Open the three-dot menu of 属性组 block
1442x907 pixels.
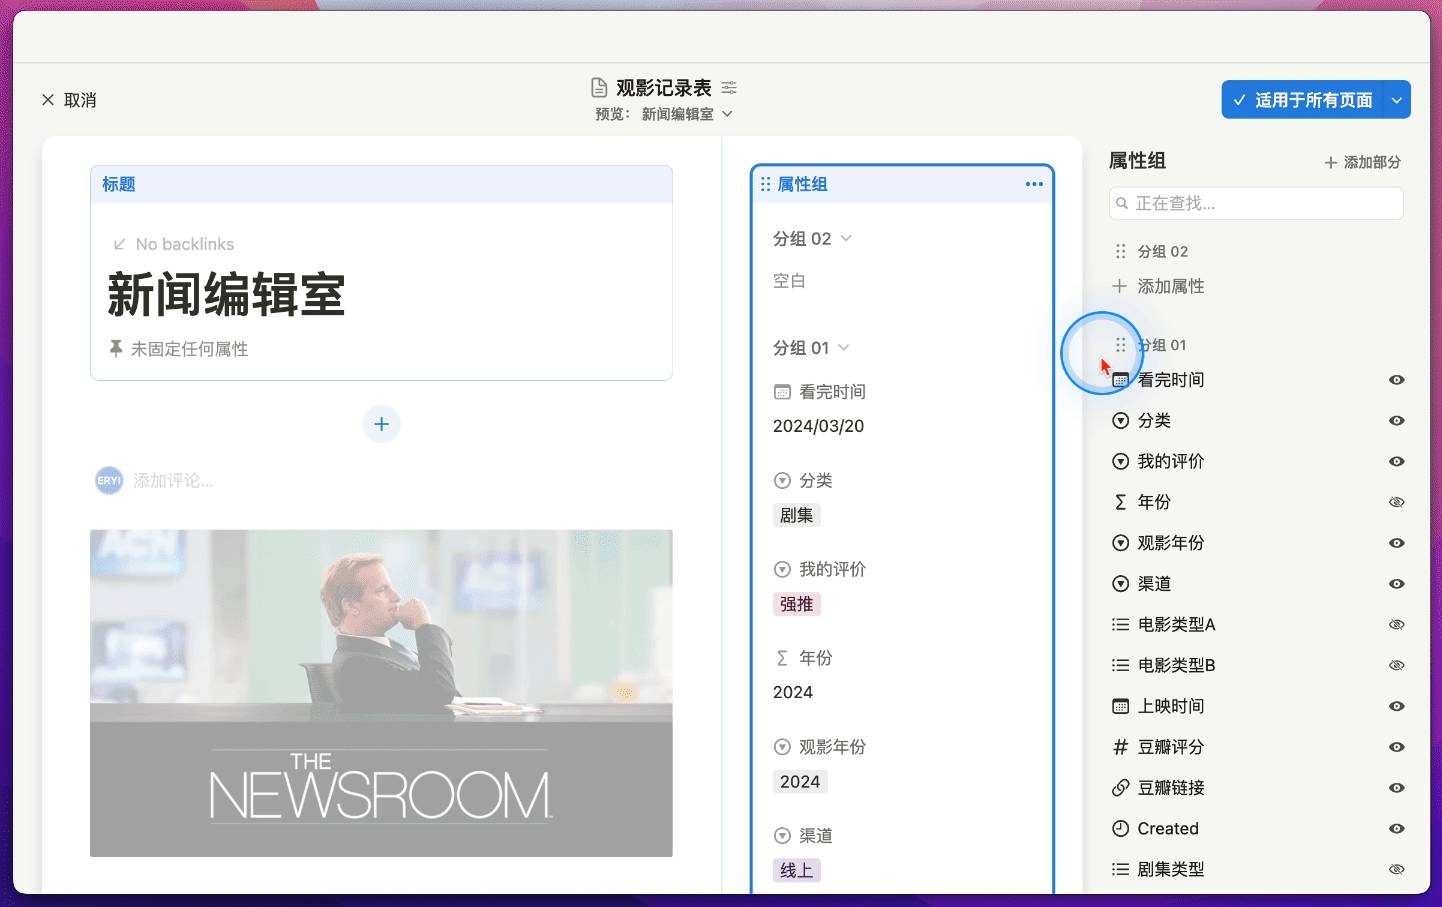pos(1034,184)
